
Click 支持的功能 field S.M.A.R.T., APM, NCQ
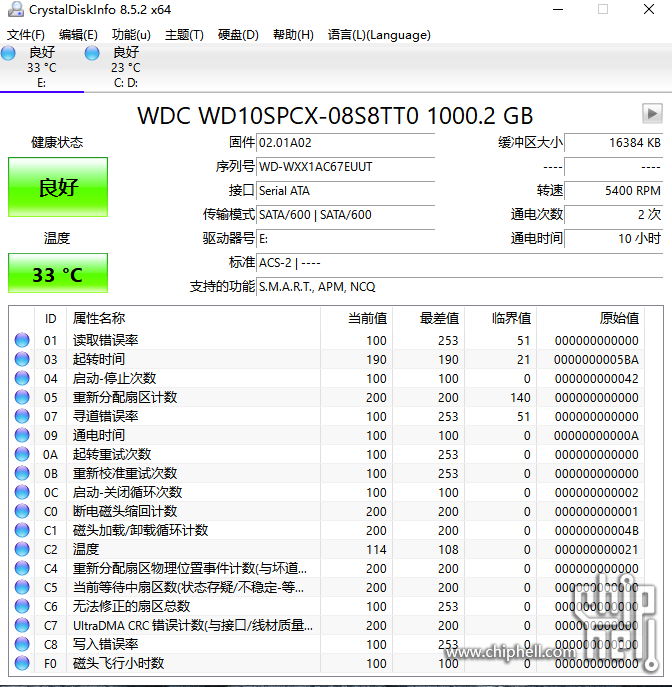pyautogui.click(x=460, y=287)
